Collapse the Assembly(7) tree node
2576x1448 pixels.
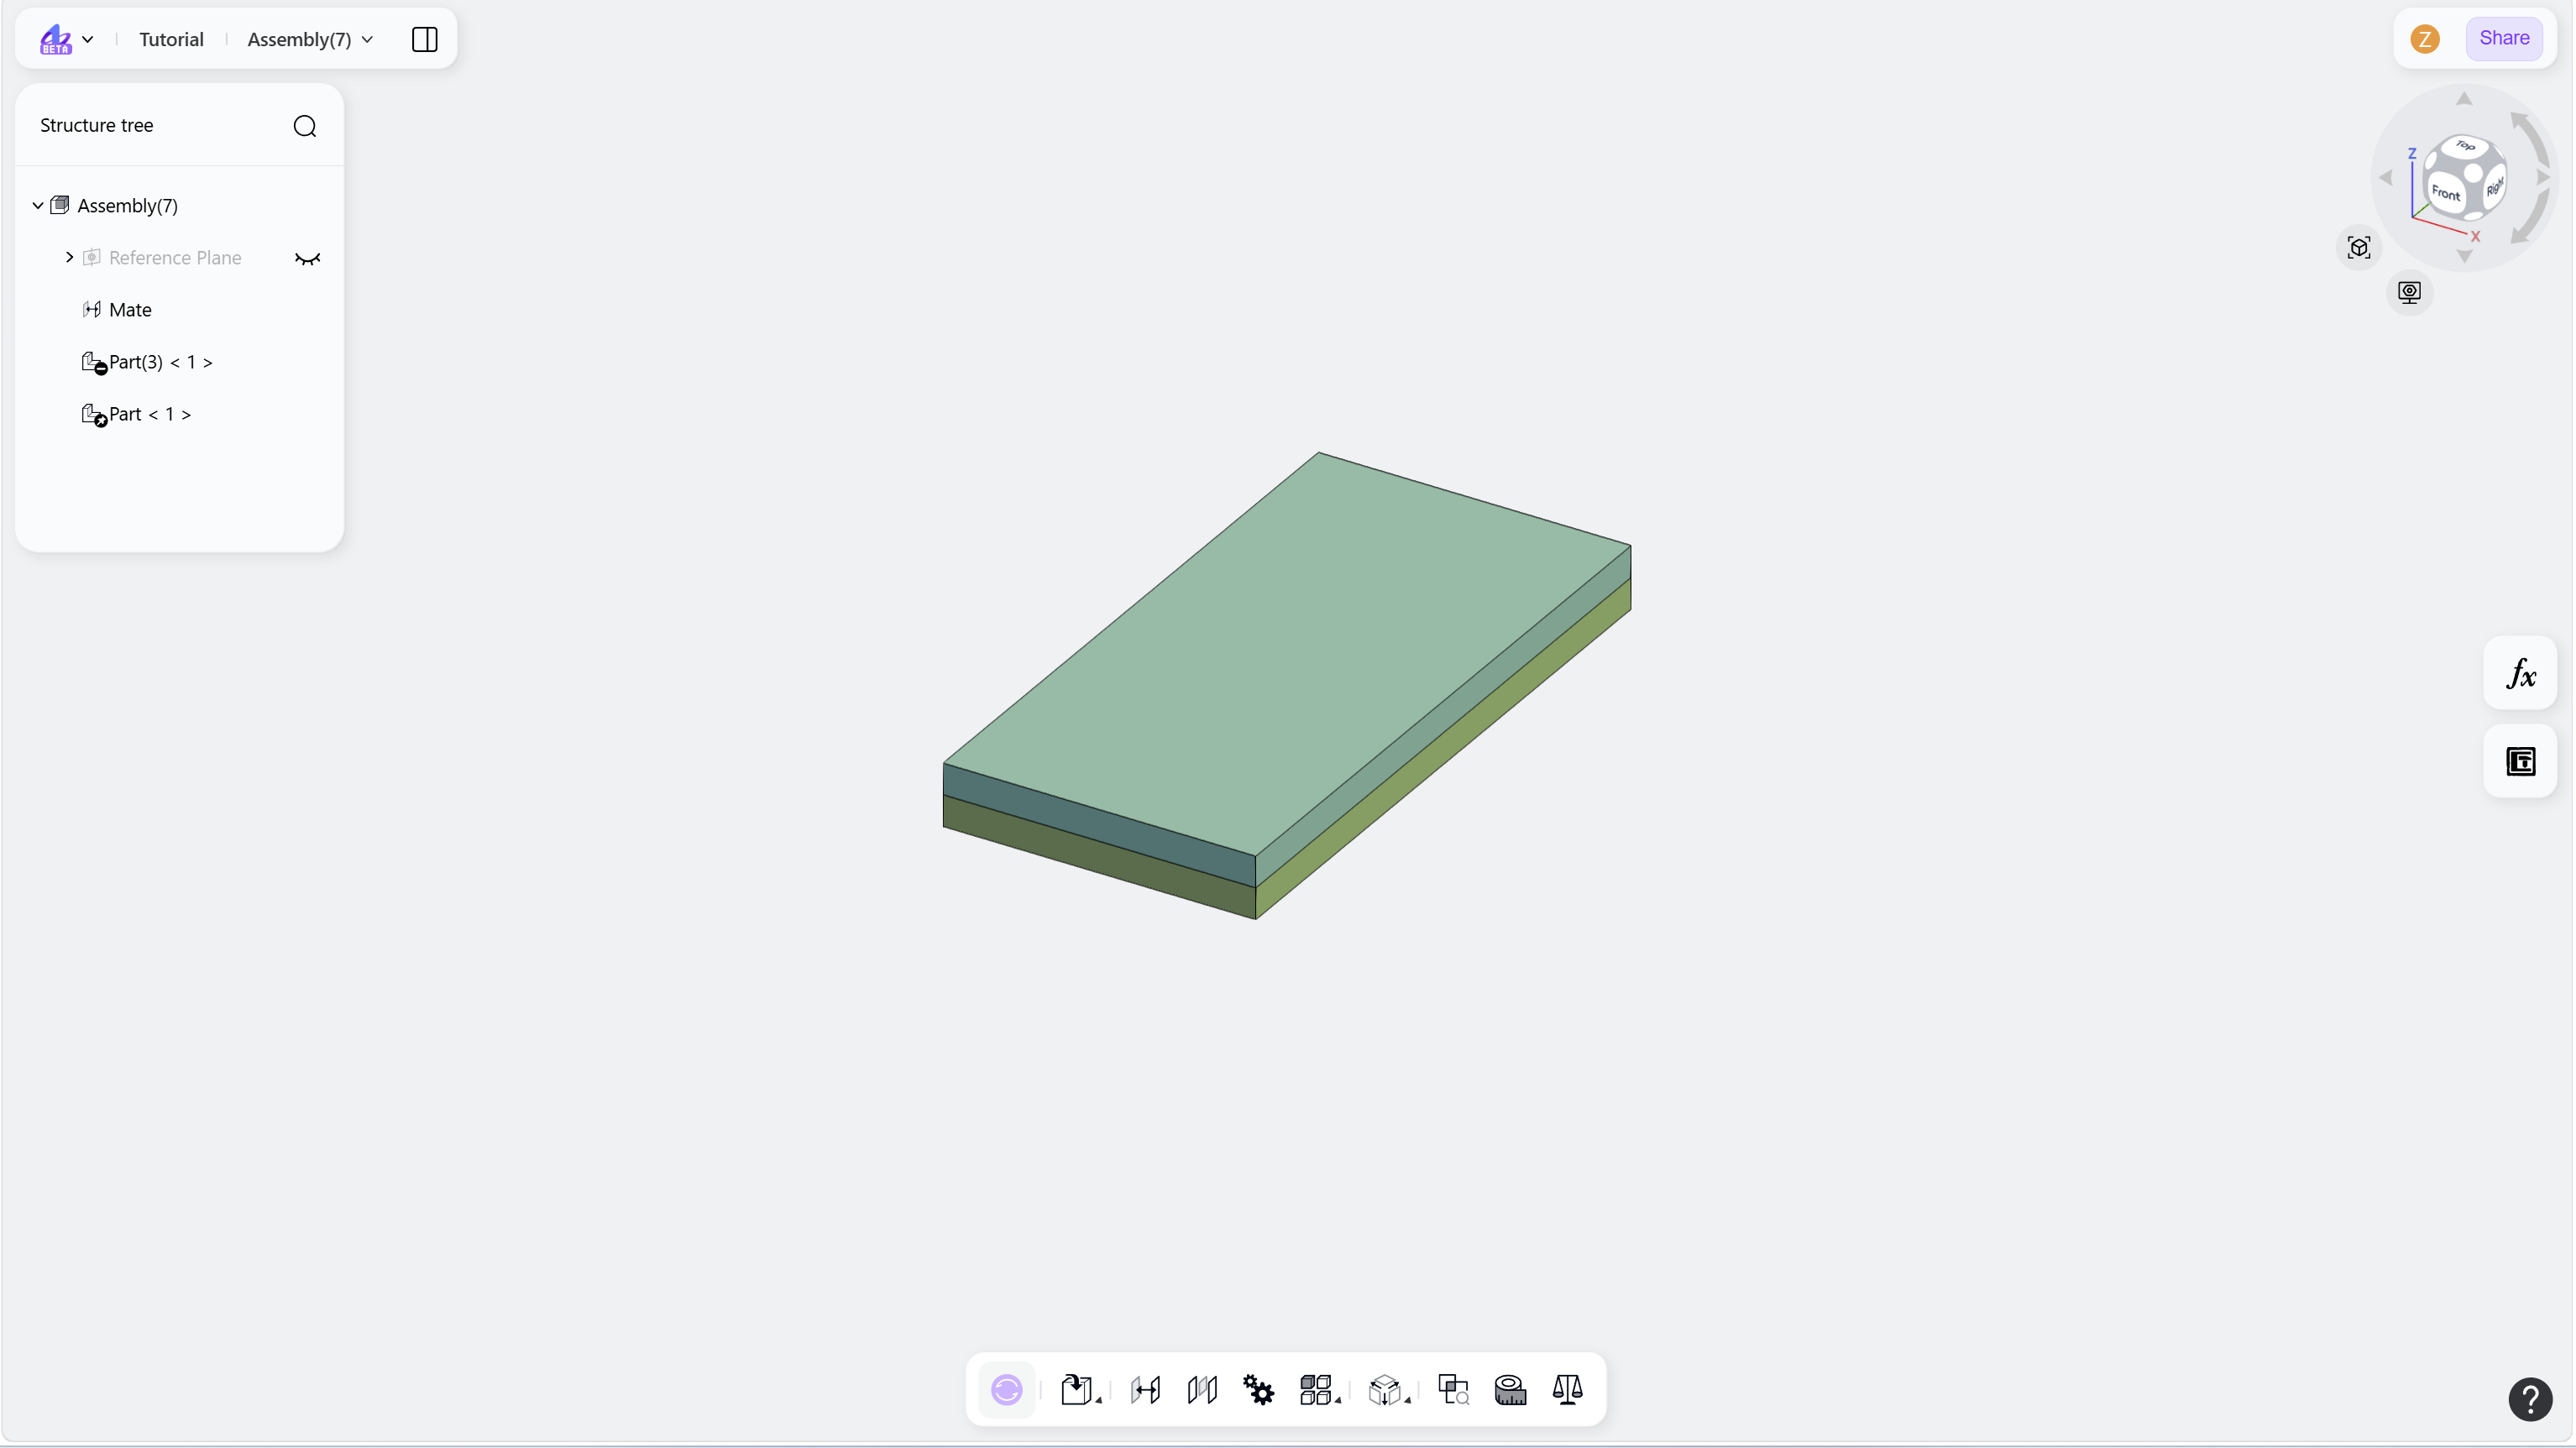point(38,206)
